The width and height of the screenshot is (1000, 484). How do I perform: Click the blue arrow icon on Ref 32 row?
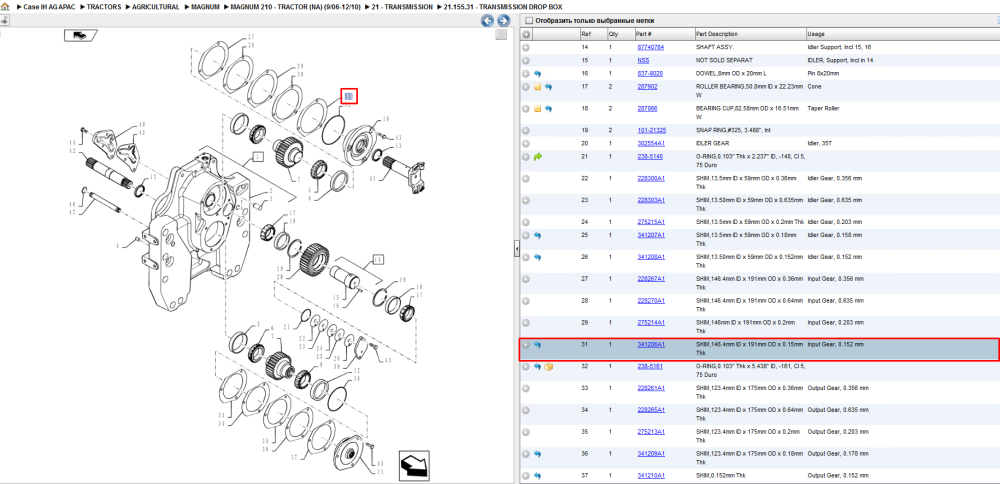(538, 367)
